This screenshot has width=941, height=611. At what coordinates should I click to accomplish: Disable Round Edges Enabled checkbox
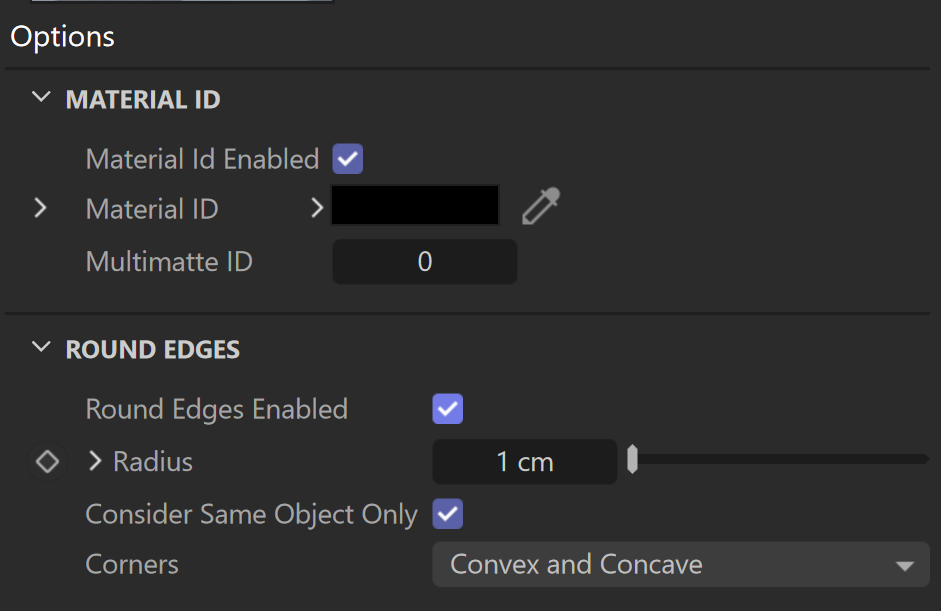448,409
